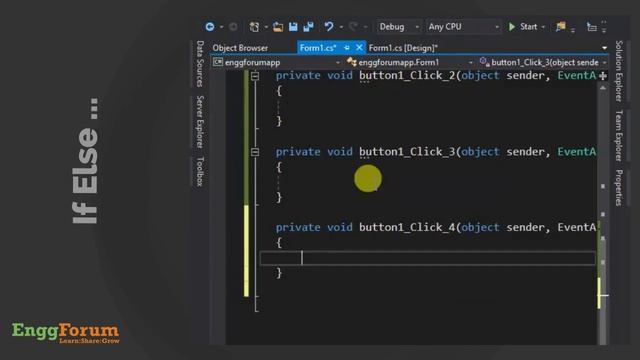Click the find-in-files icon right of Start
The height and width of the screenshot is (360, 640).
point(561,27)
